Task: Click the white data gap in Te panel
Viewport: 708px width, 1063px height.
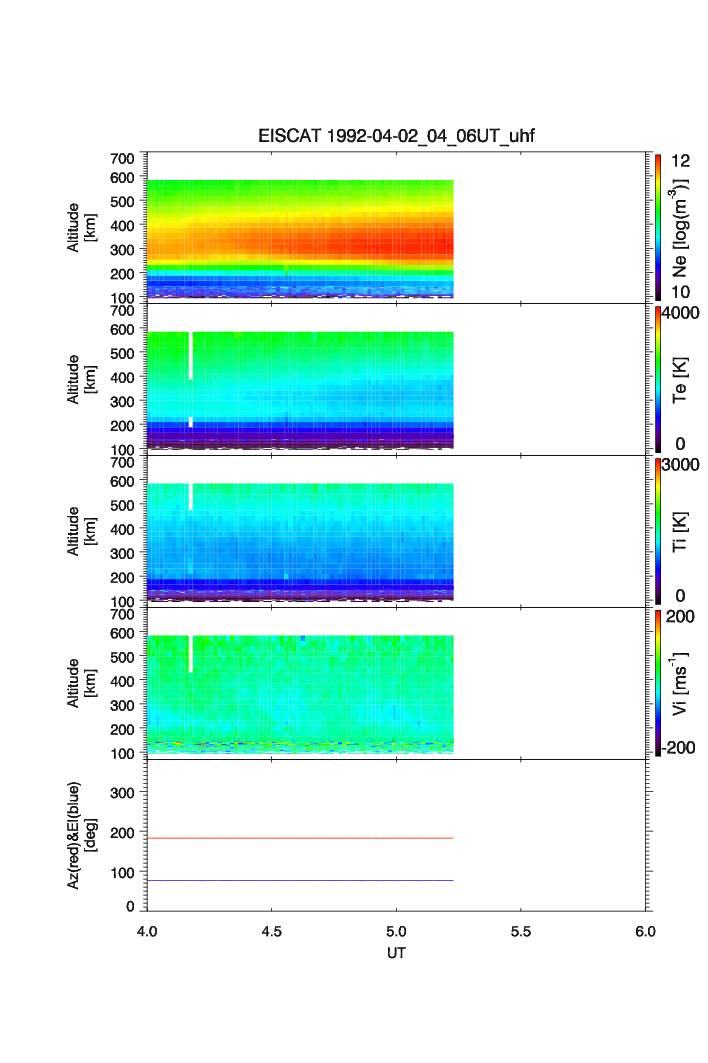Action: [x=191, y=355]
